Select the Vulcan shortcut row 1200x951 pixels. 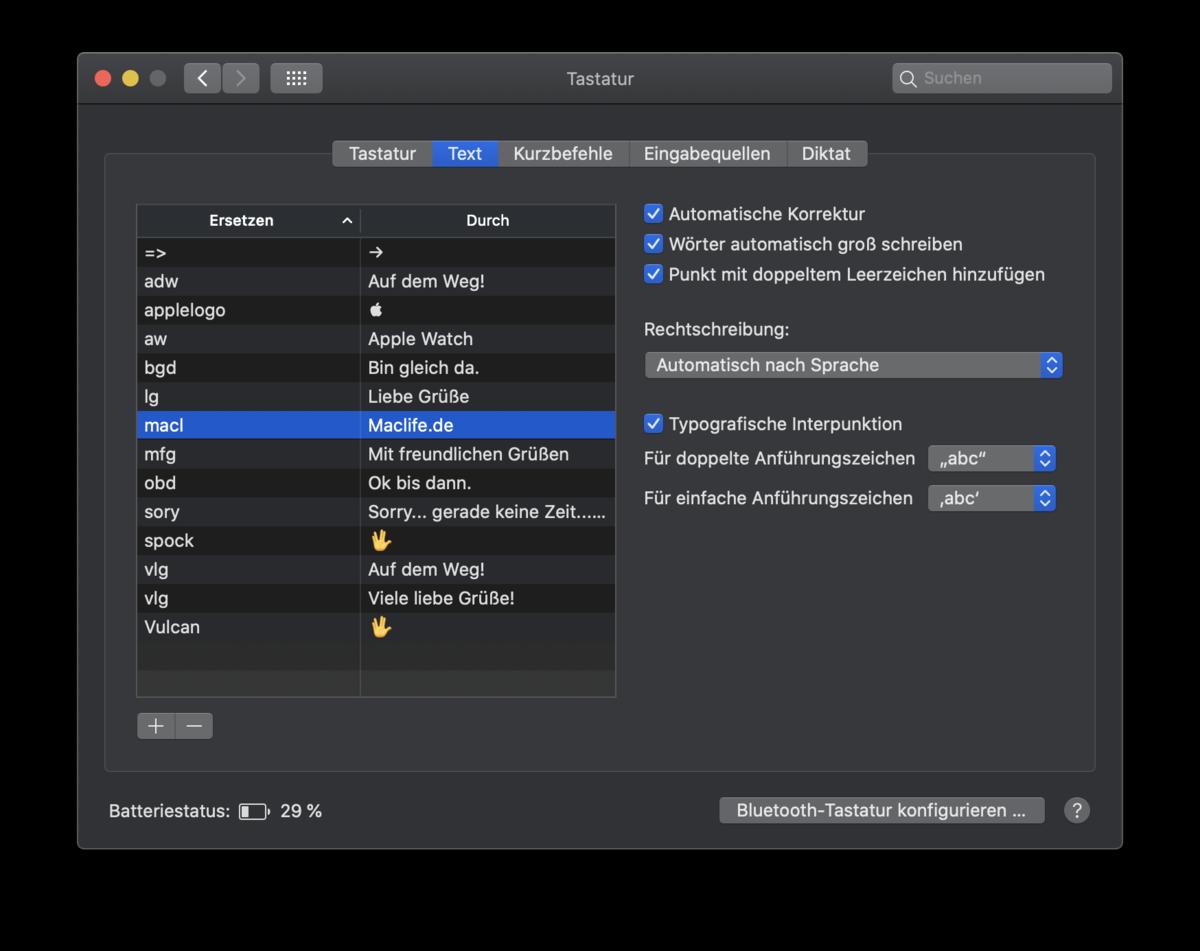tap(376, 627)
